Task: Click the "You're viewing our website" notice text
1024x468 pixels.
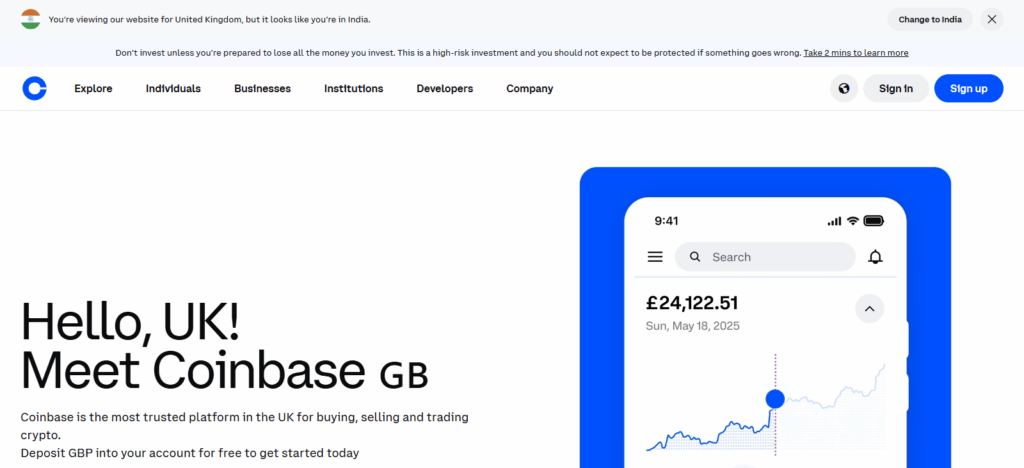Action: point(210,20)
